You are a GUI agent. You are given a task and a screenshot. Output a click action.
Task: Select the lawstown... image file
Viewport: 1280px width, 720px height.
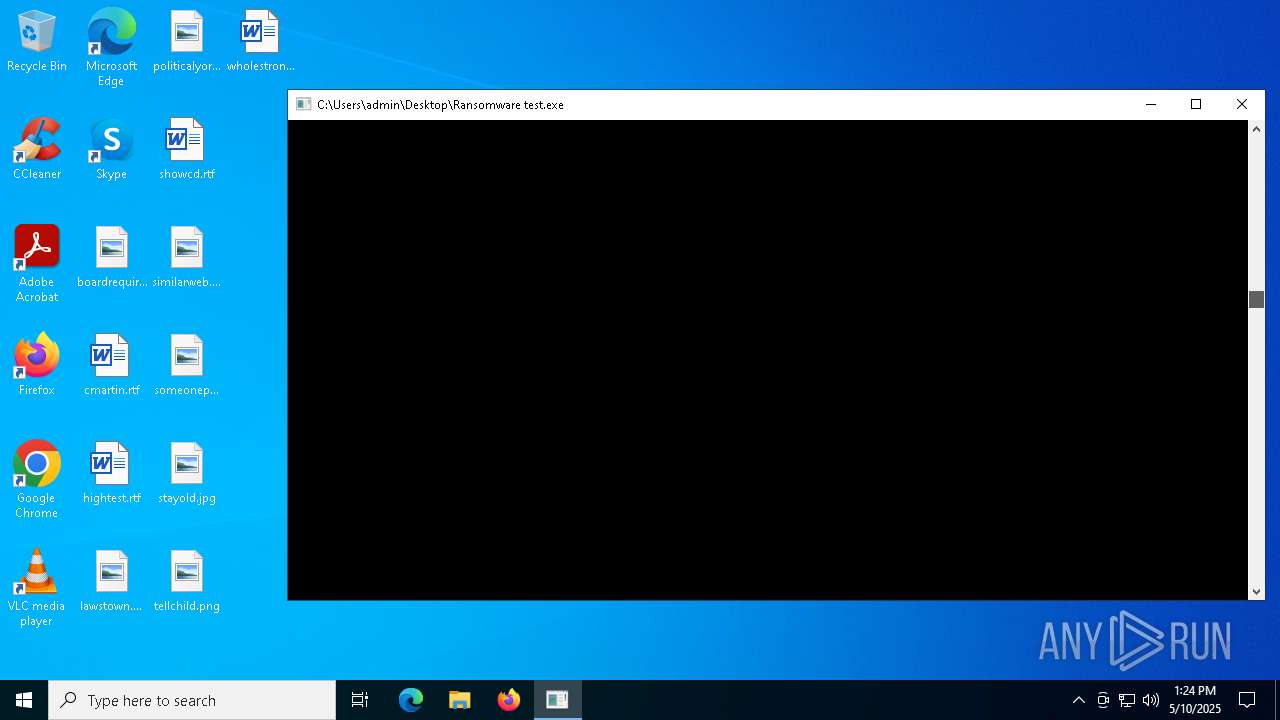point(112,582)
